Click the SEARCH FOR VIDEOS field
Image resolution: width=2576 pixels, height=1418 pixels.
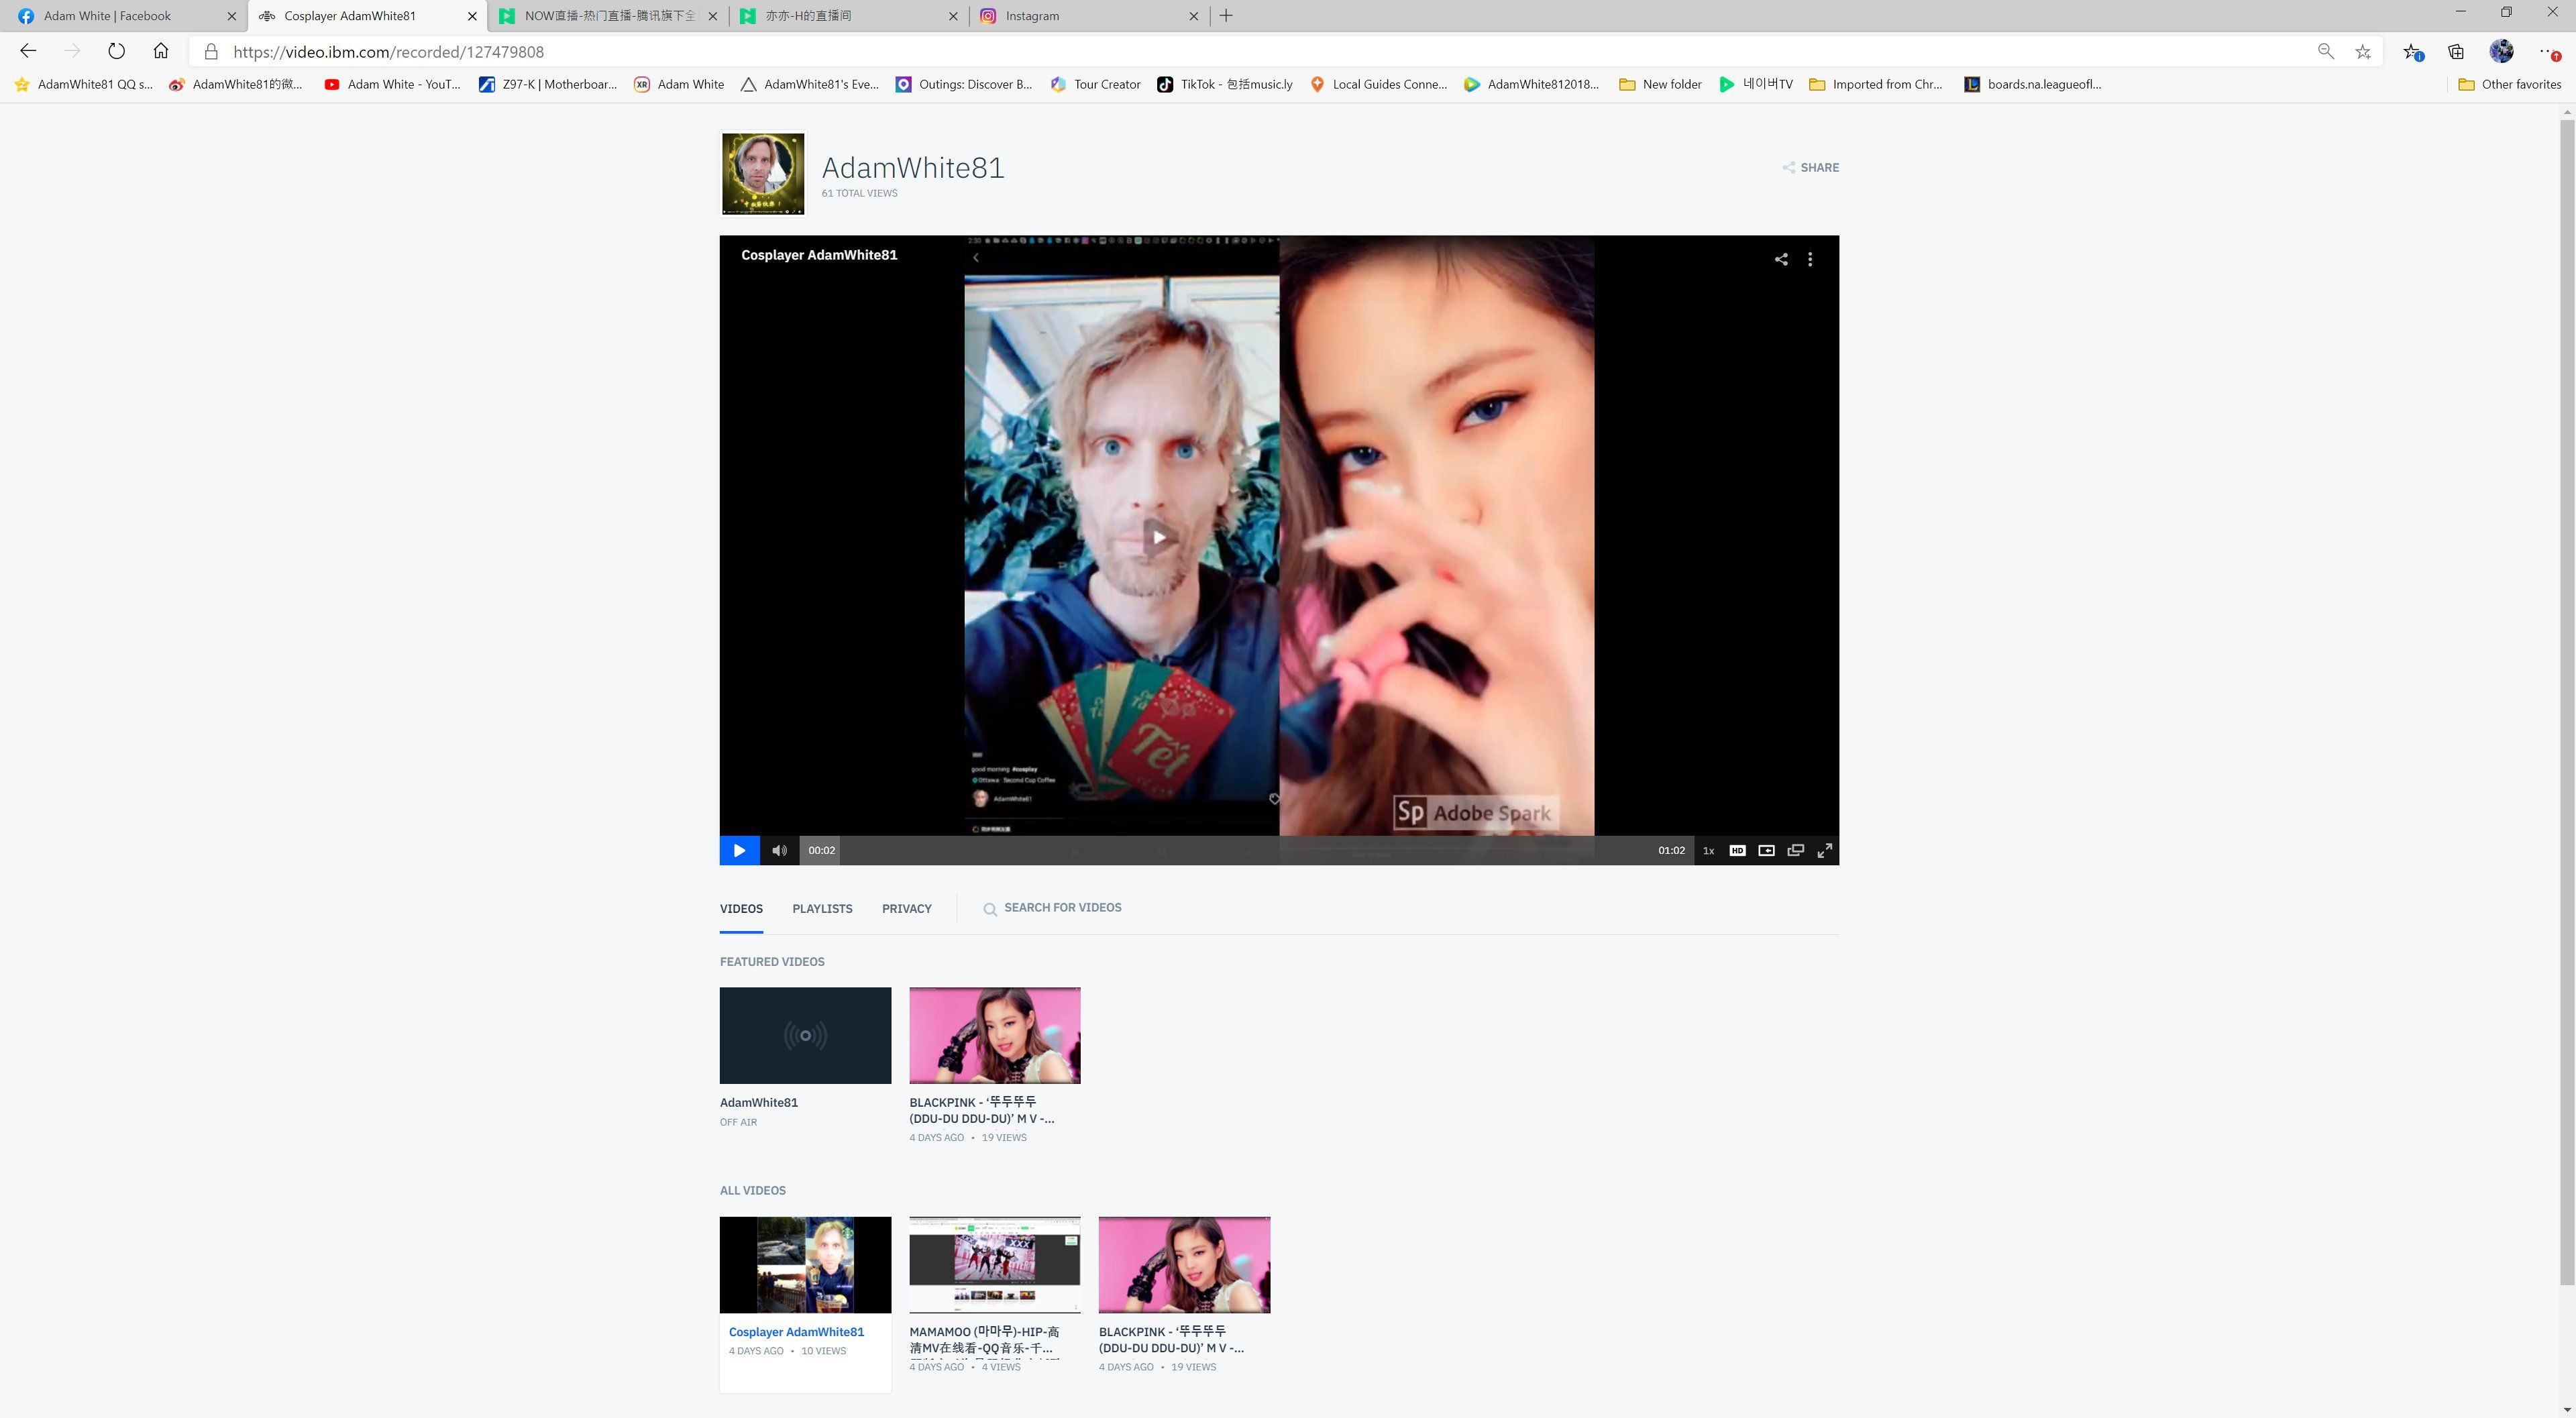(1062, 908)
